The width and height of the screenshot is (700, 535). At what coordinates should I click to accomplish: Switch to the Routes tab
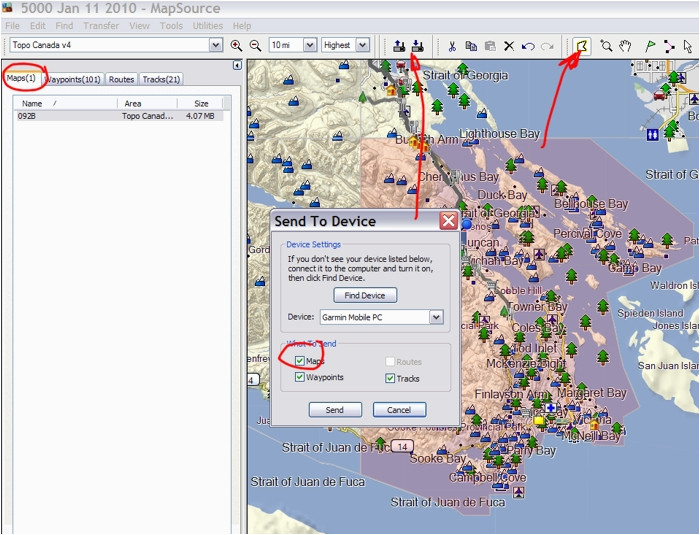121,79
